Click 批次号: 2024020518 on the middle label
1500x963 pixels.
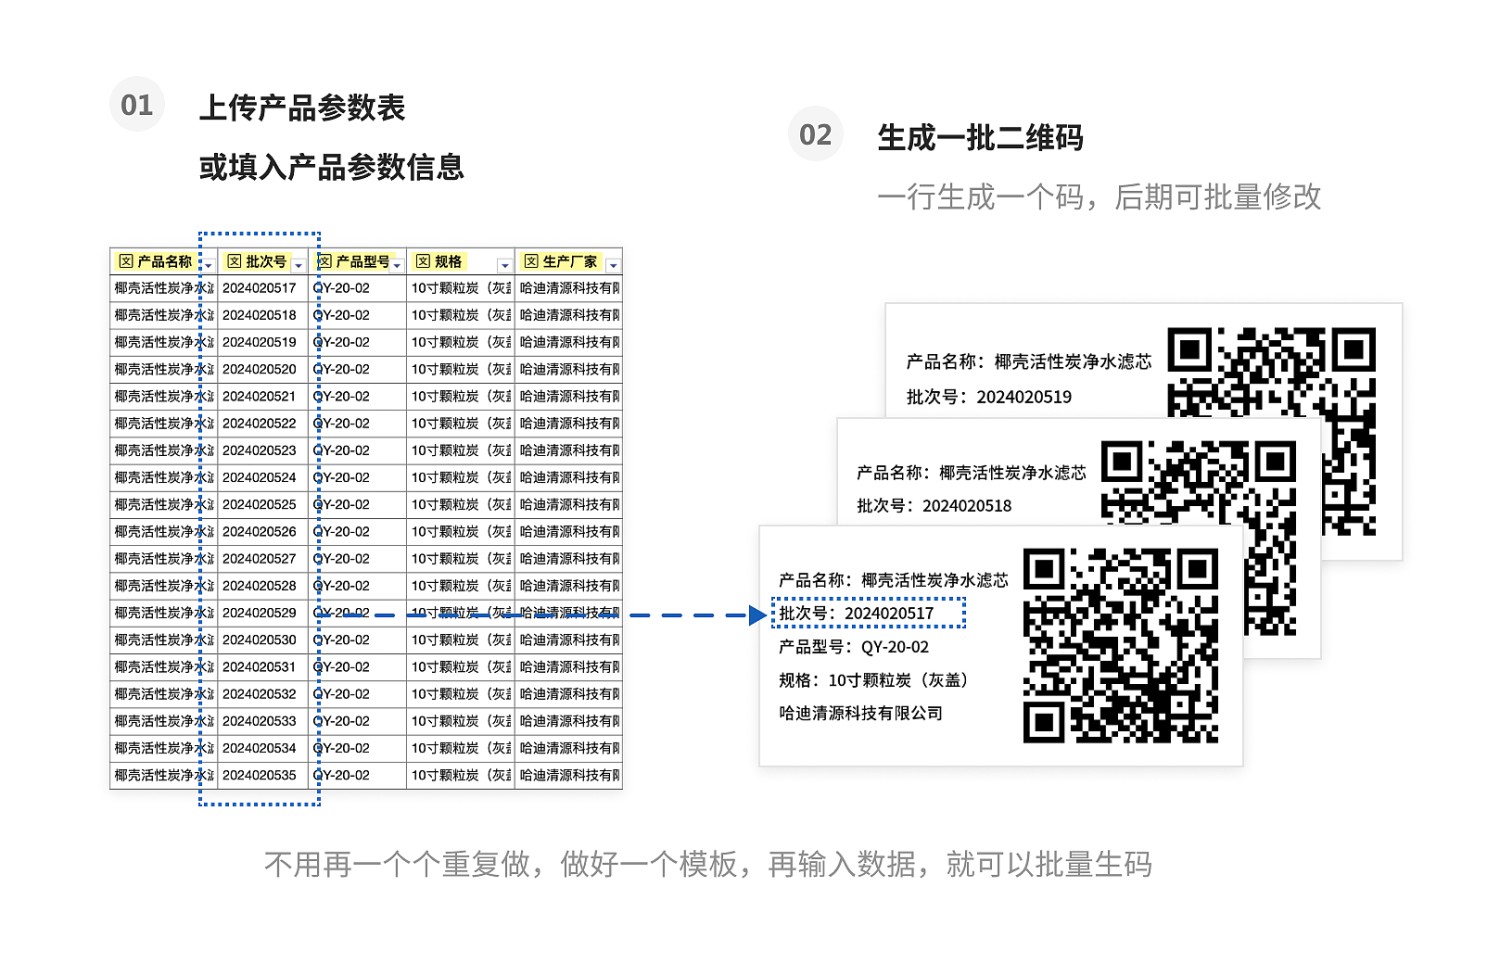(x=934, y=506)
